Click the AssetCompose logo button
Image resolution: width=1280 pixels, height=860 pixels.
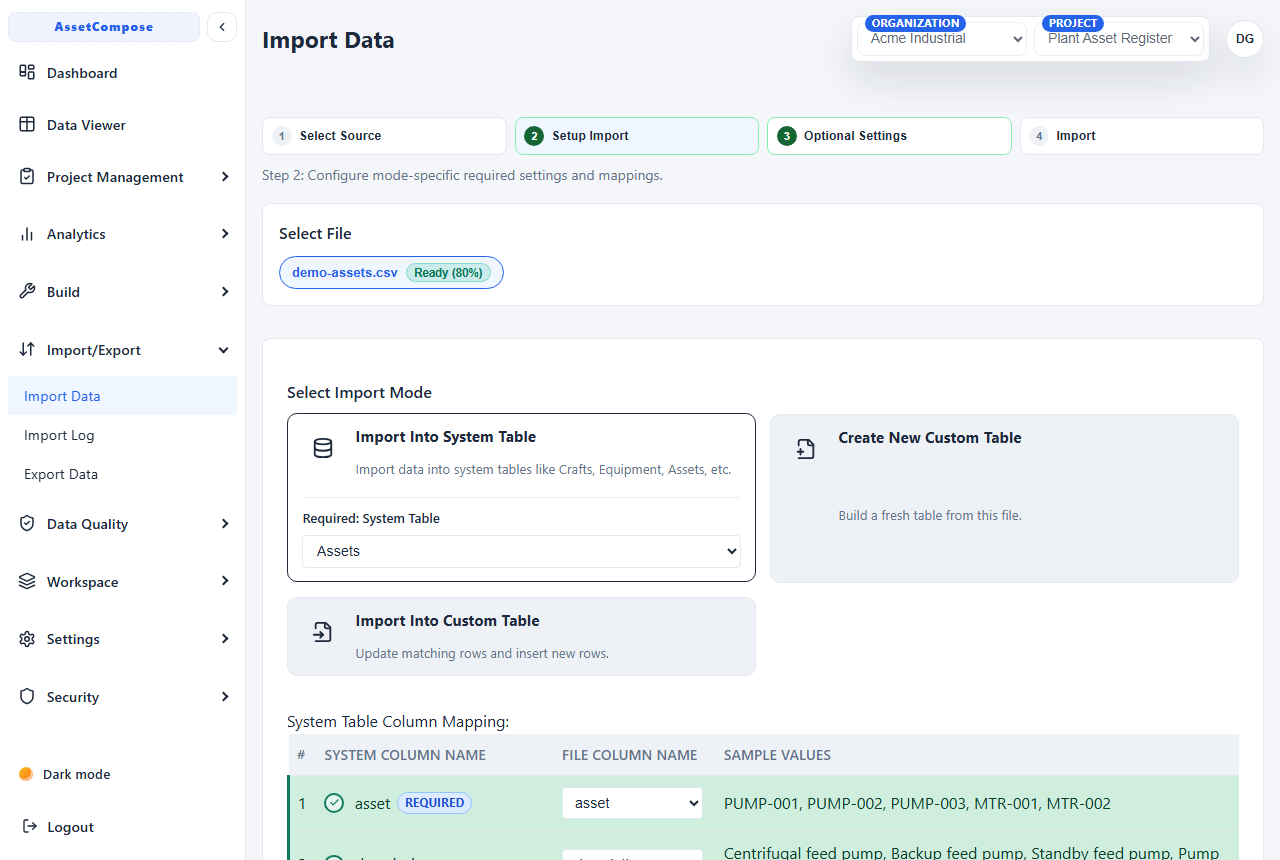(104, 27)
